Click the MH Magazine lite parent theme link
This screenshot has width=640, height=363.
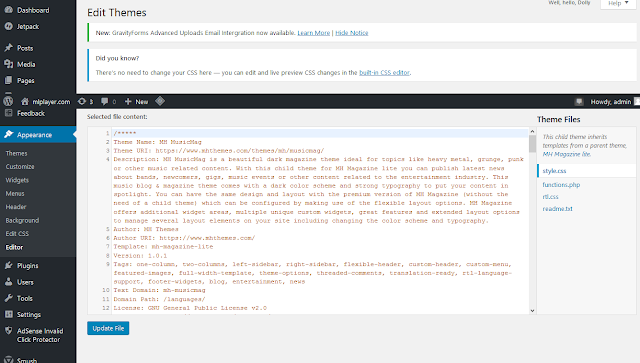tap(566, 154)
